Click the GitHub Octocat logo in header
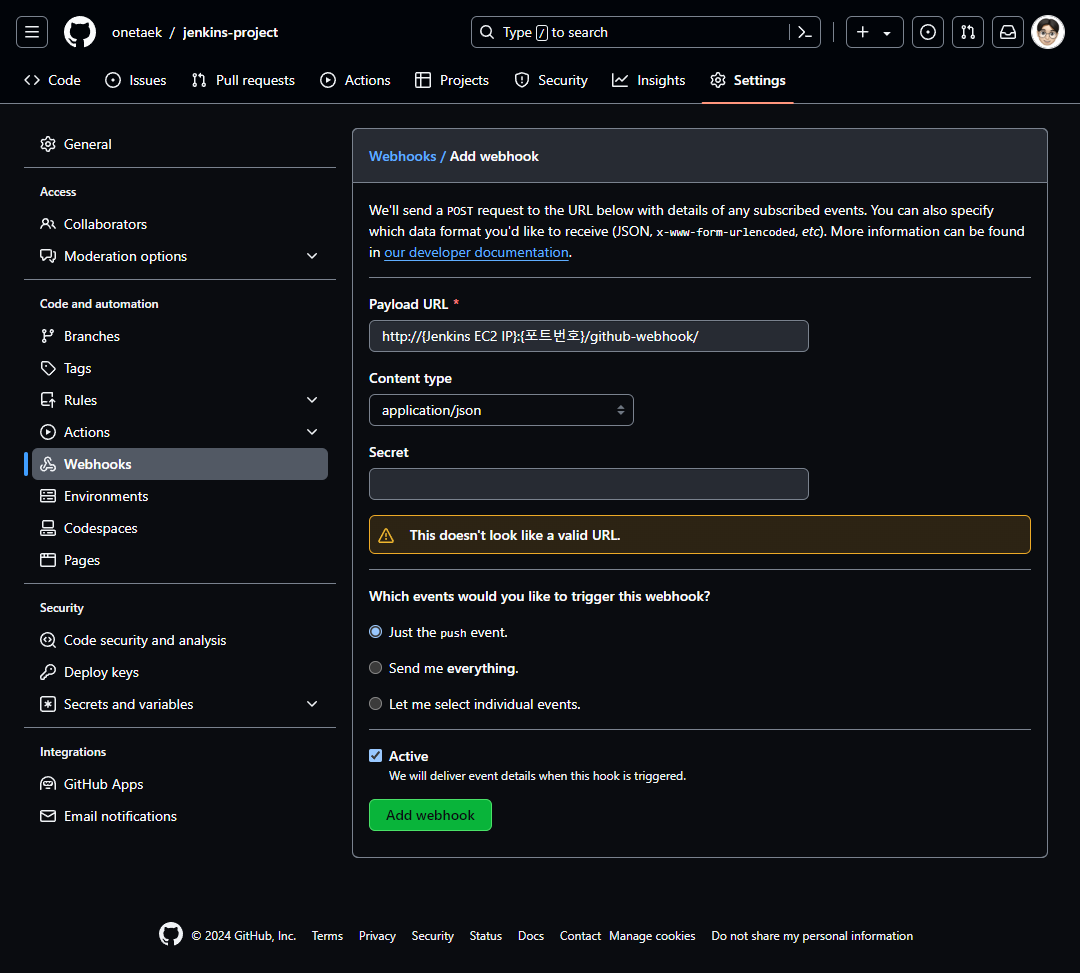Screen dimensions: 1080x973 (x=80, y=32)
